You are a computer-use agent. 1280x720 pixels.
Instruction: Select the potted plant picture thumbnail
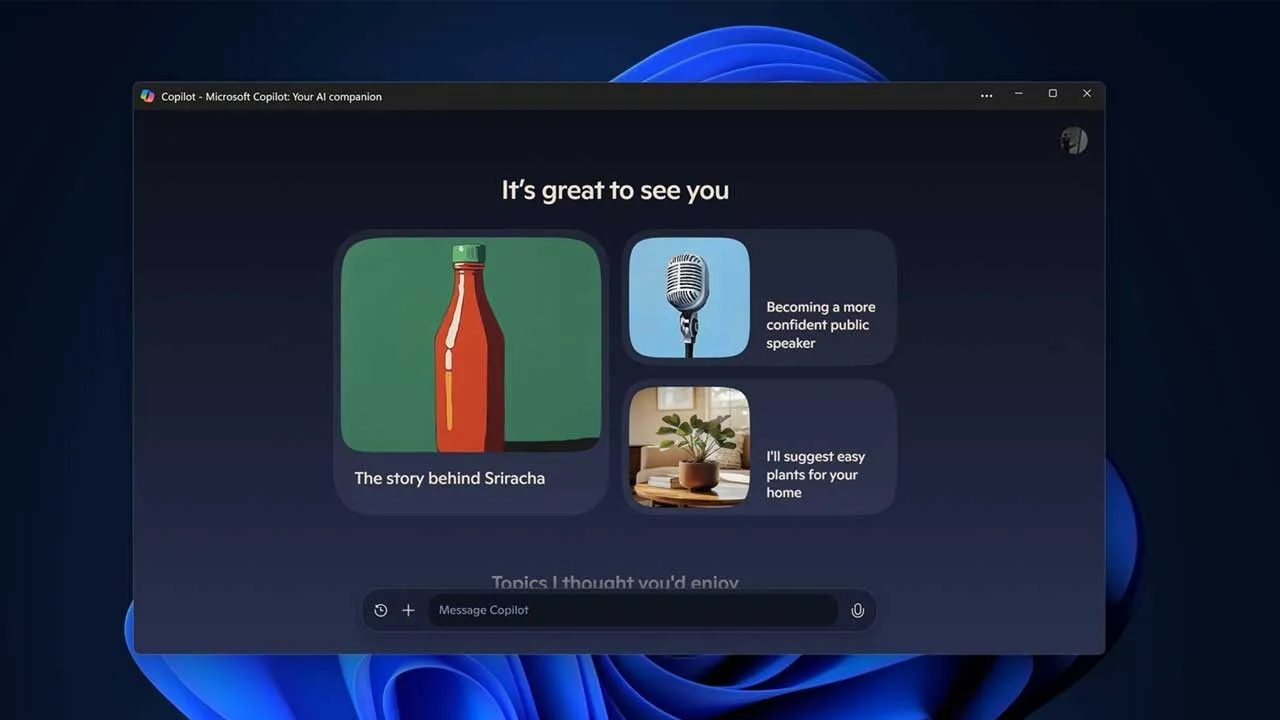[x=689, y=447]
